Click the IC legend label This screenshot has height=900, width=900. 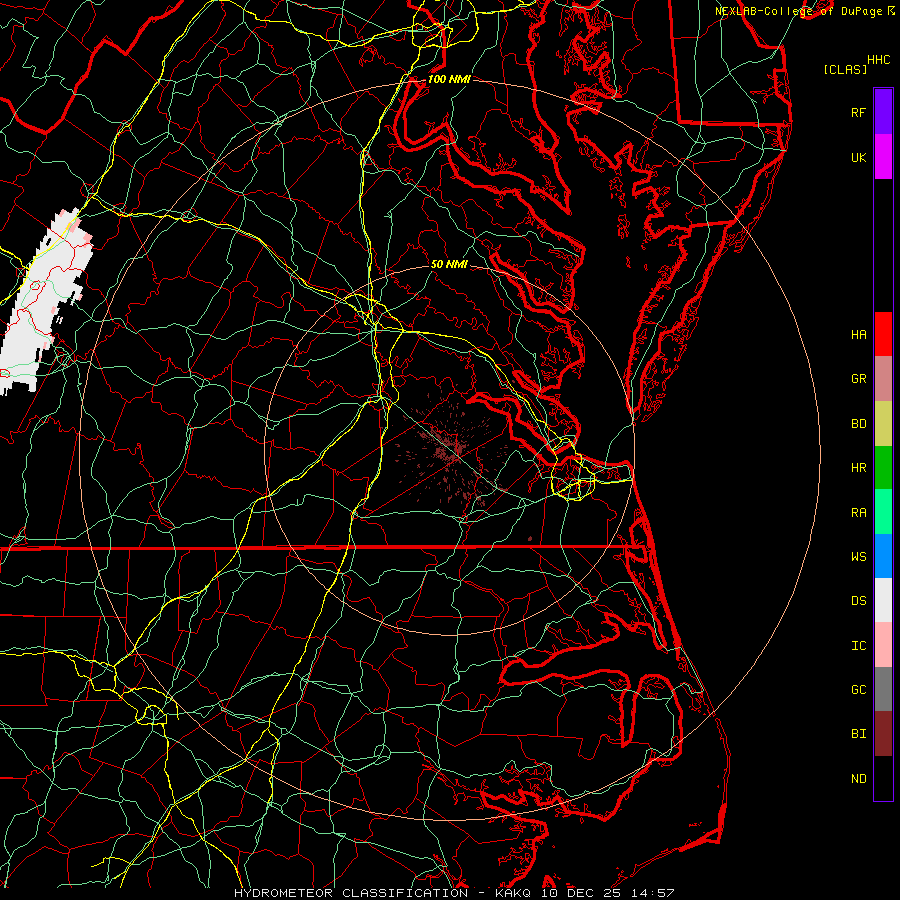858,646
